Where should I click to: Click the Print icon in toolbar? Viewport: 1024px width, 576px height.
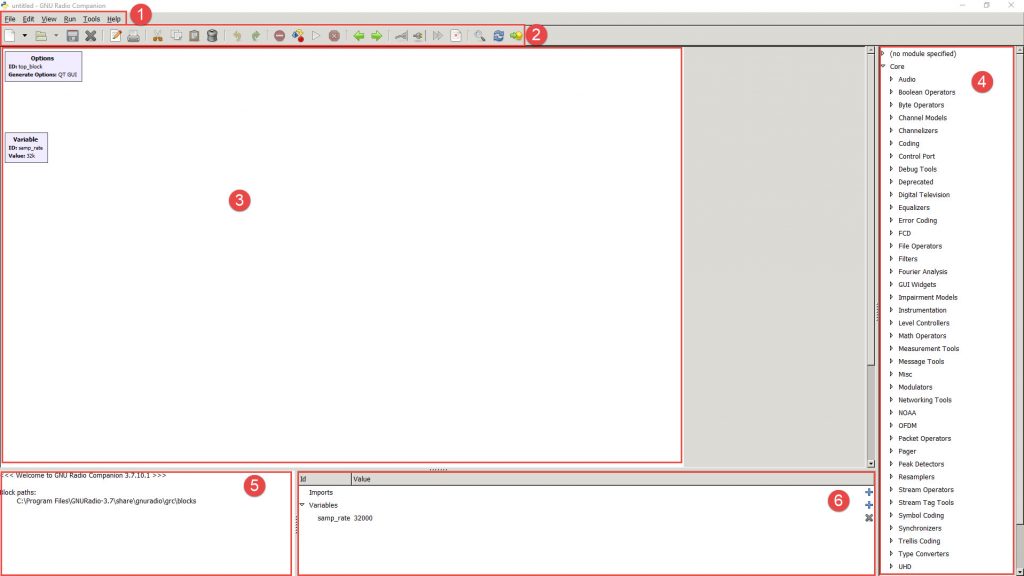tap(133, 36)
